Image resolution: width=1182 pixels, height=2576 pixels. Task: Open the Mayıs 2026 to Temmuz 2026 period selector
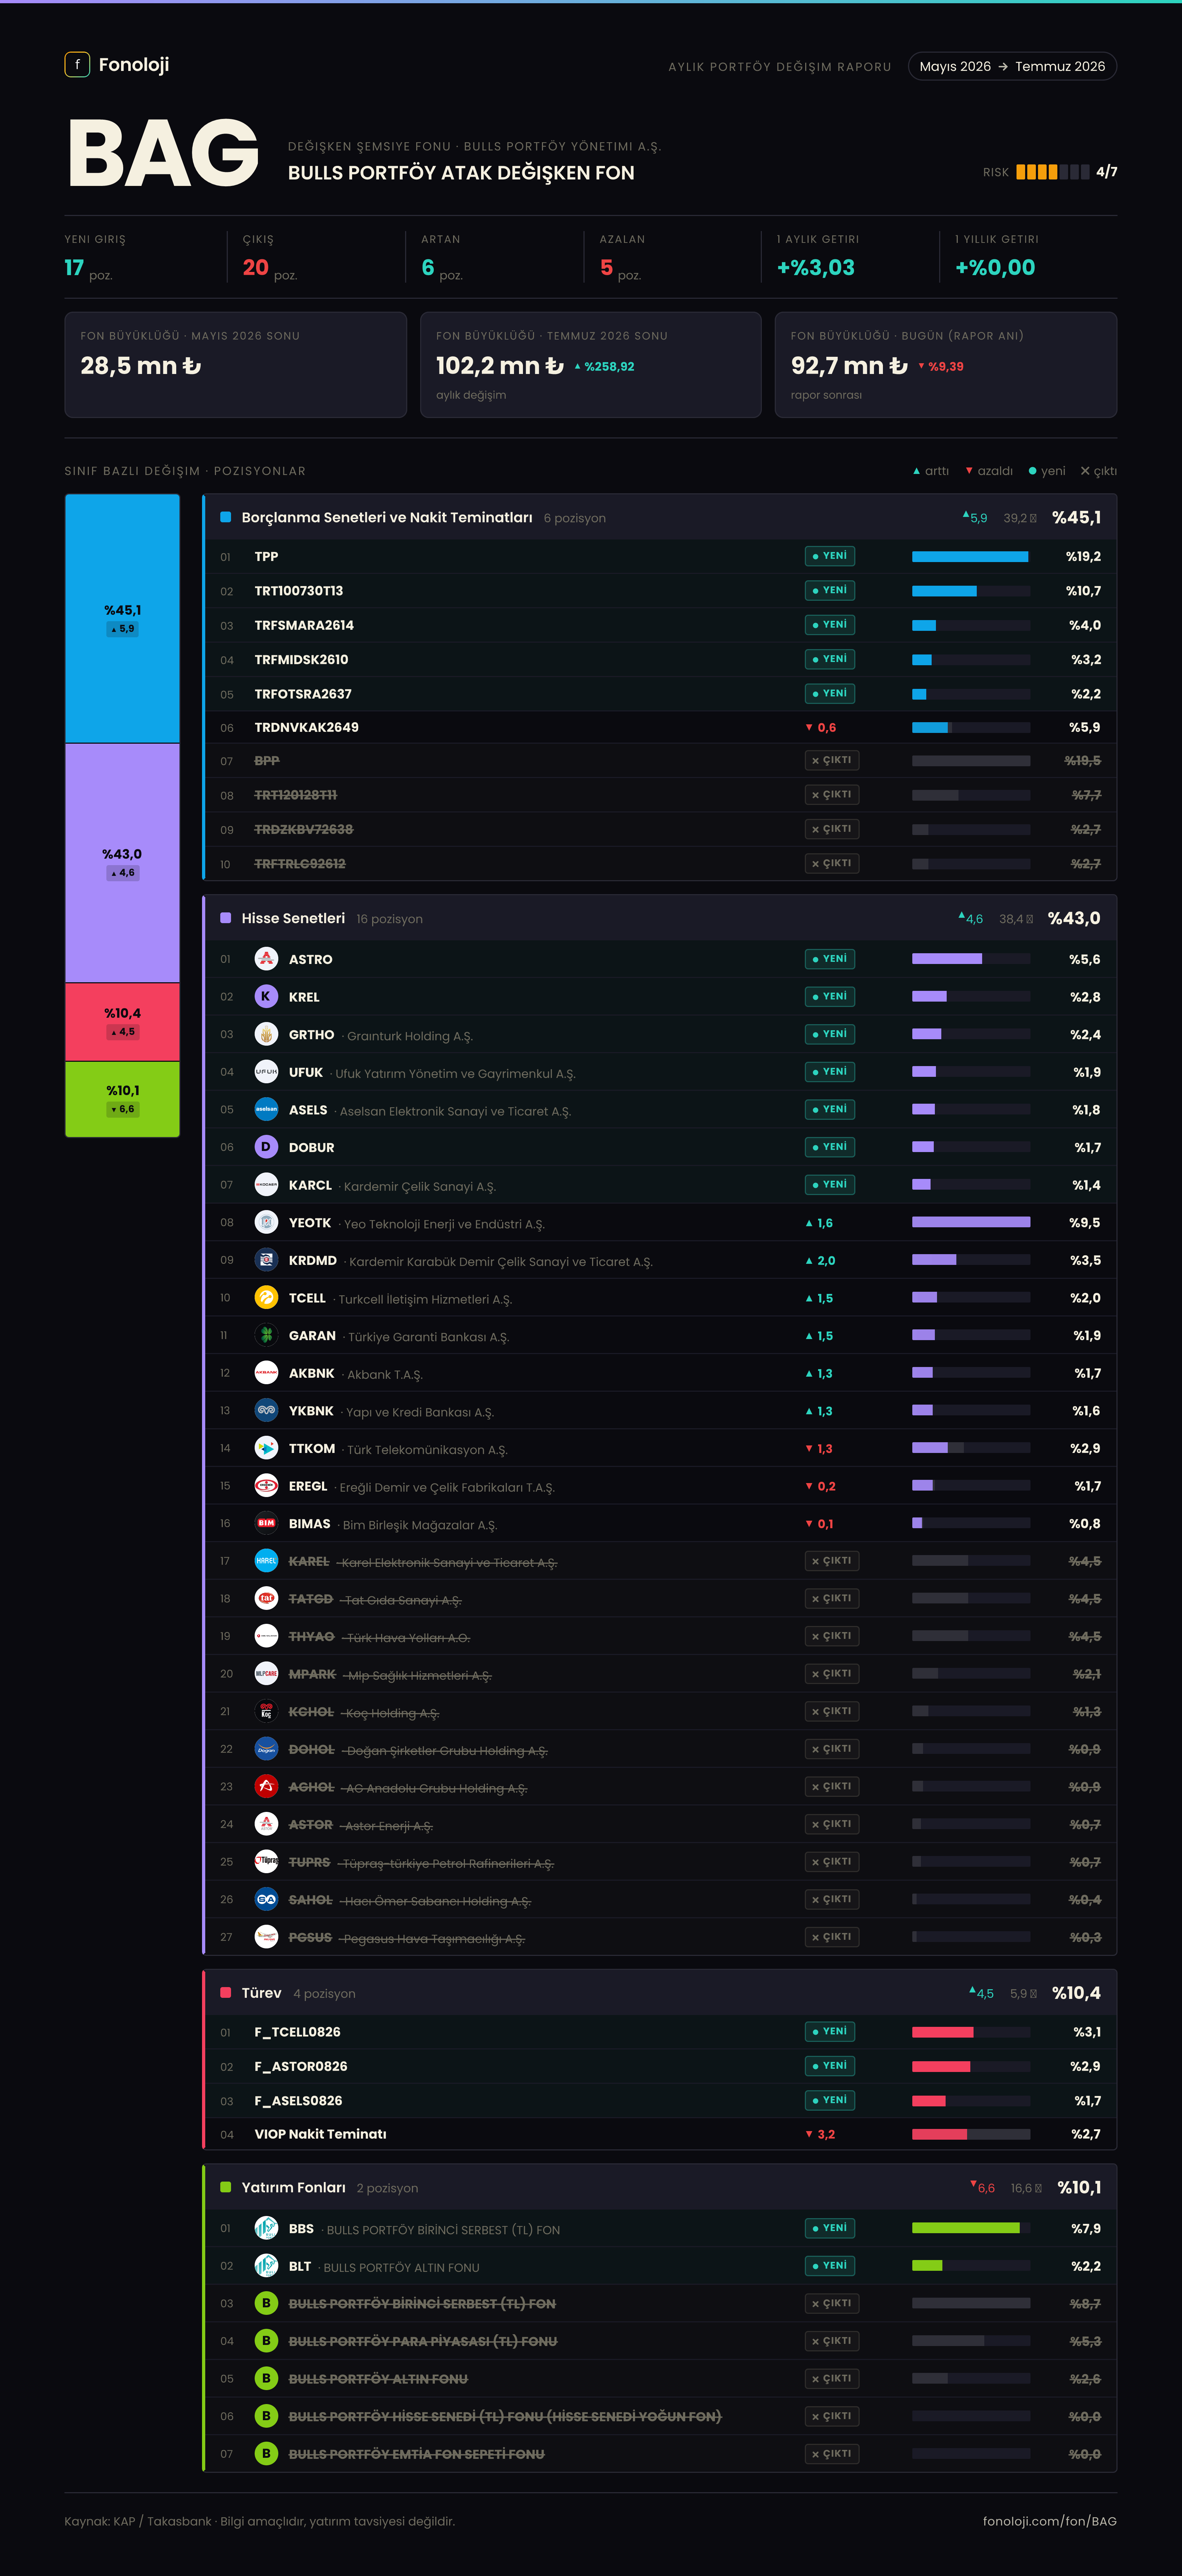(x=1012, y=66)
